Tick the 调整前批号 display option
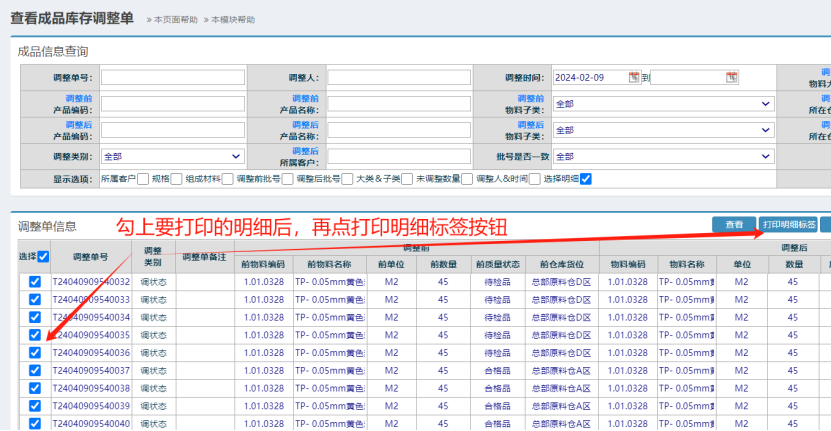The width and height of the screenshot is (831, 431). [288, 179]
